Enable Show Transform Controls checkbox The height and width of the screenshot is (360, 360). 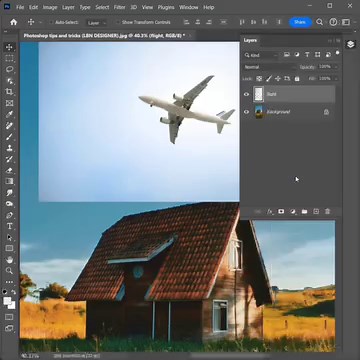118,23
